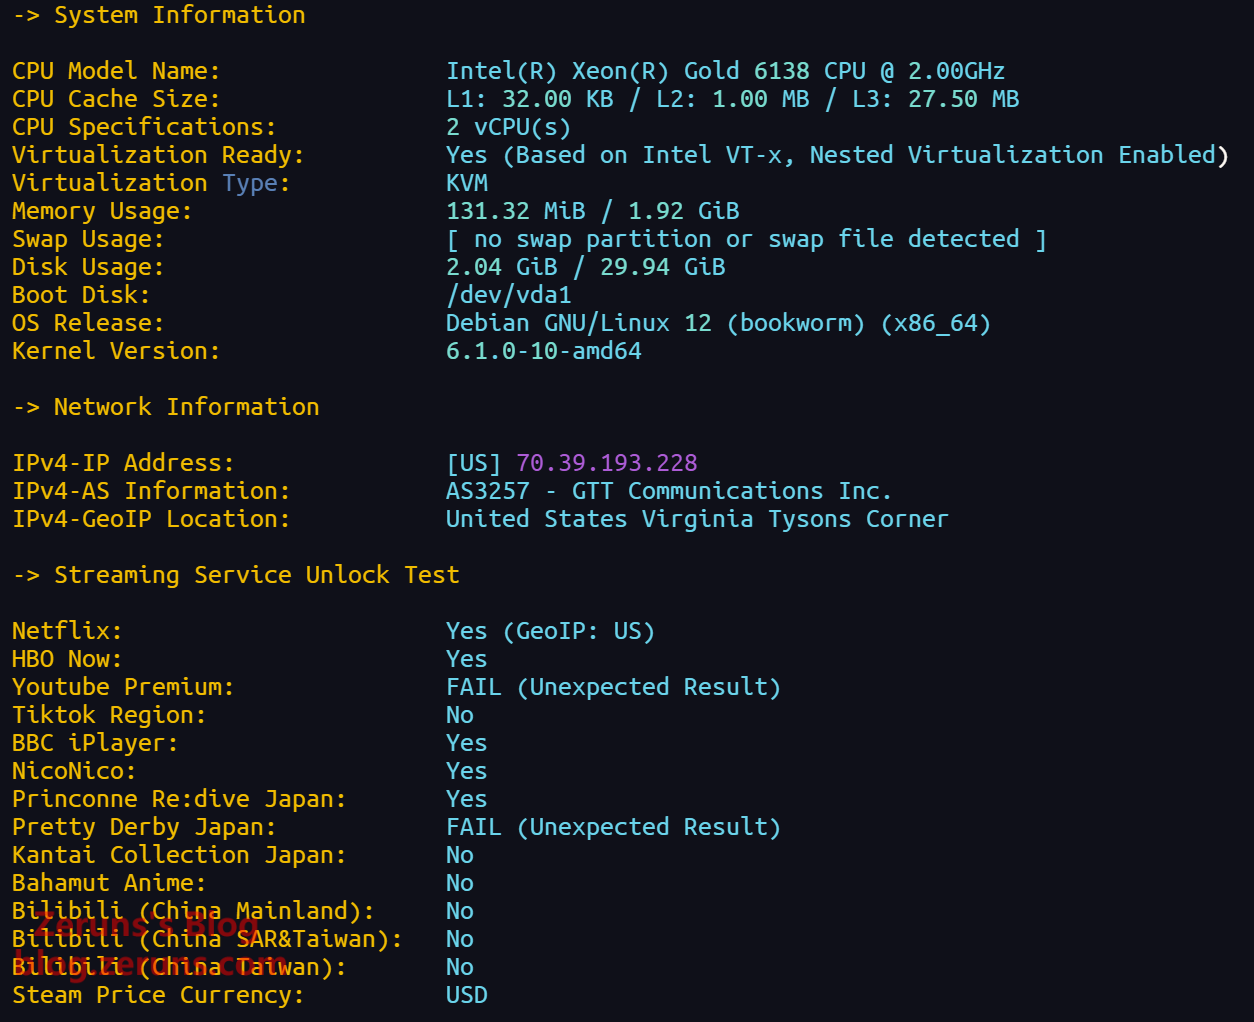Click AS3257 GTT Communications Inc. text
This screenshot has width=1254, height=1022.
[x=668, y=491]
